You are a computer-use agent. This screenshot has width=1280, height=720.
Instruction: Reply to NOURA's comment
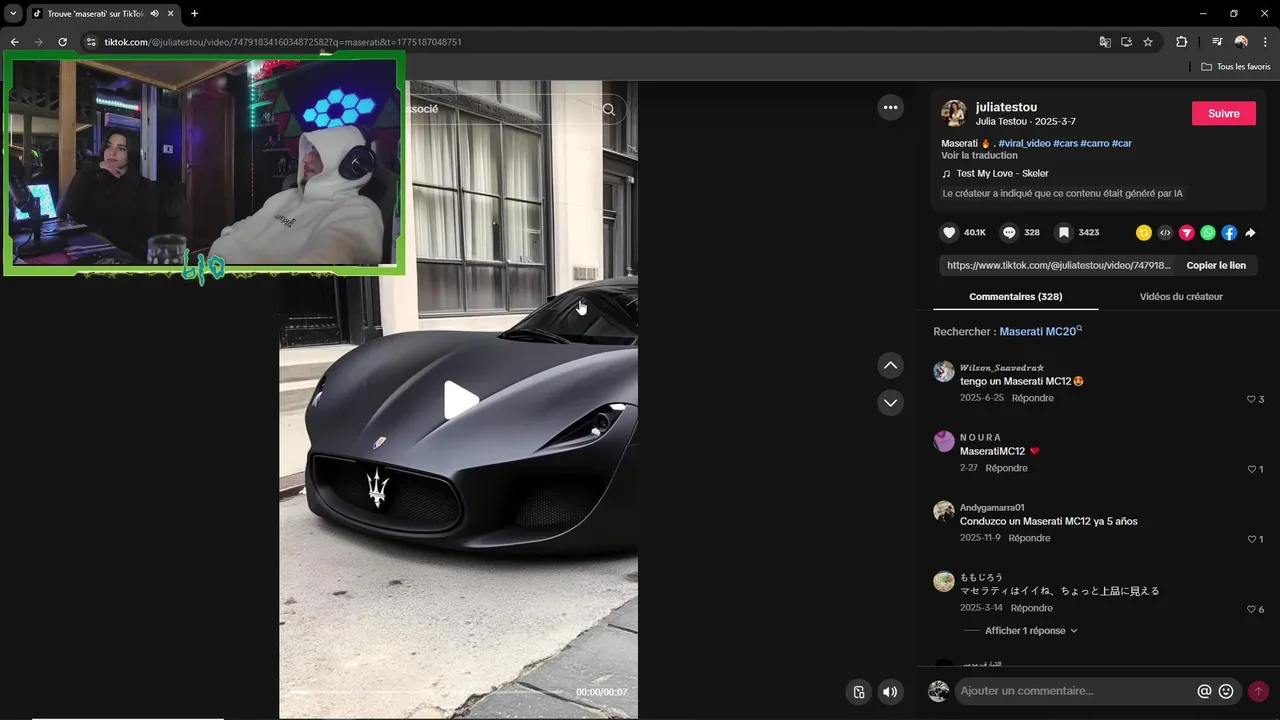coord(1006,468)
